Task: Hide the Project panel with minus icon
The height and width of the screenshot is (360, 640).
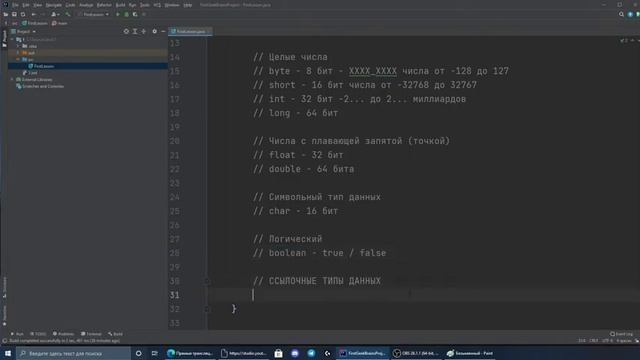Action: click(x=163, y=31)
